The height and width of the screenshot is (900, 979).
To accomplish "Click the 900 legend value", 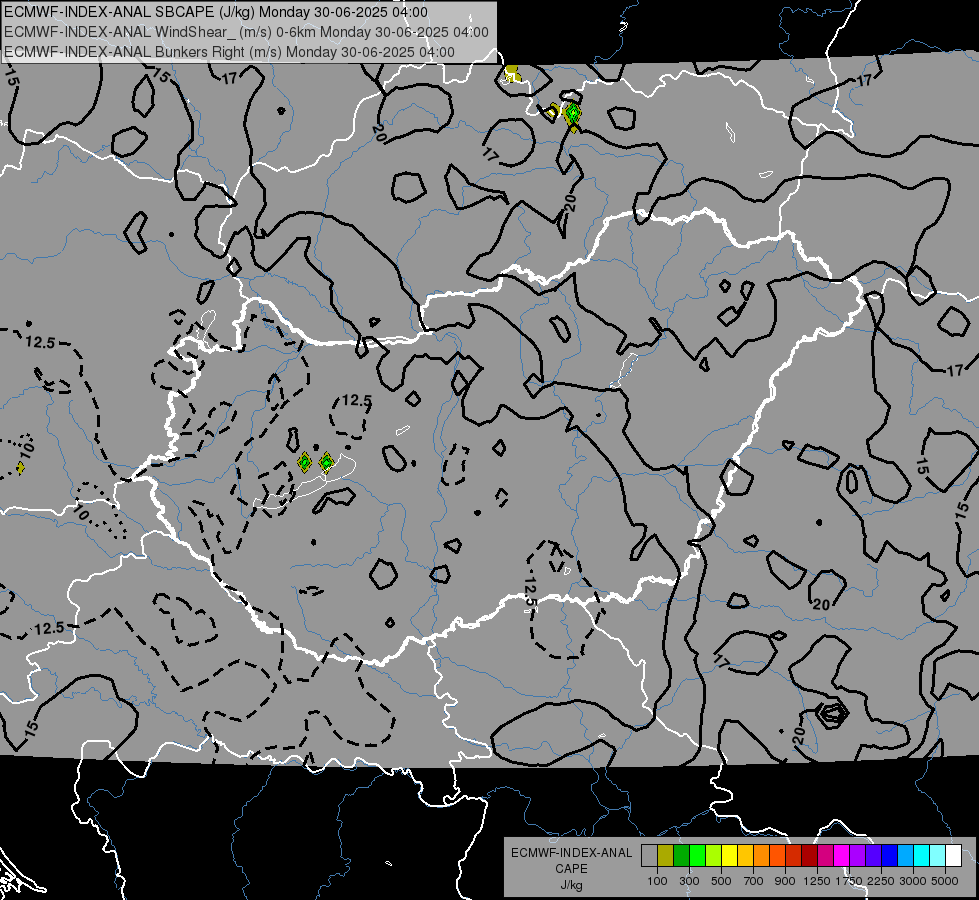I will pyautogui.click(x=785, y=881).
